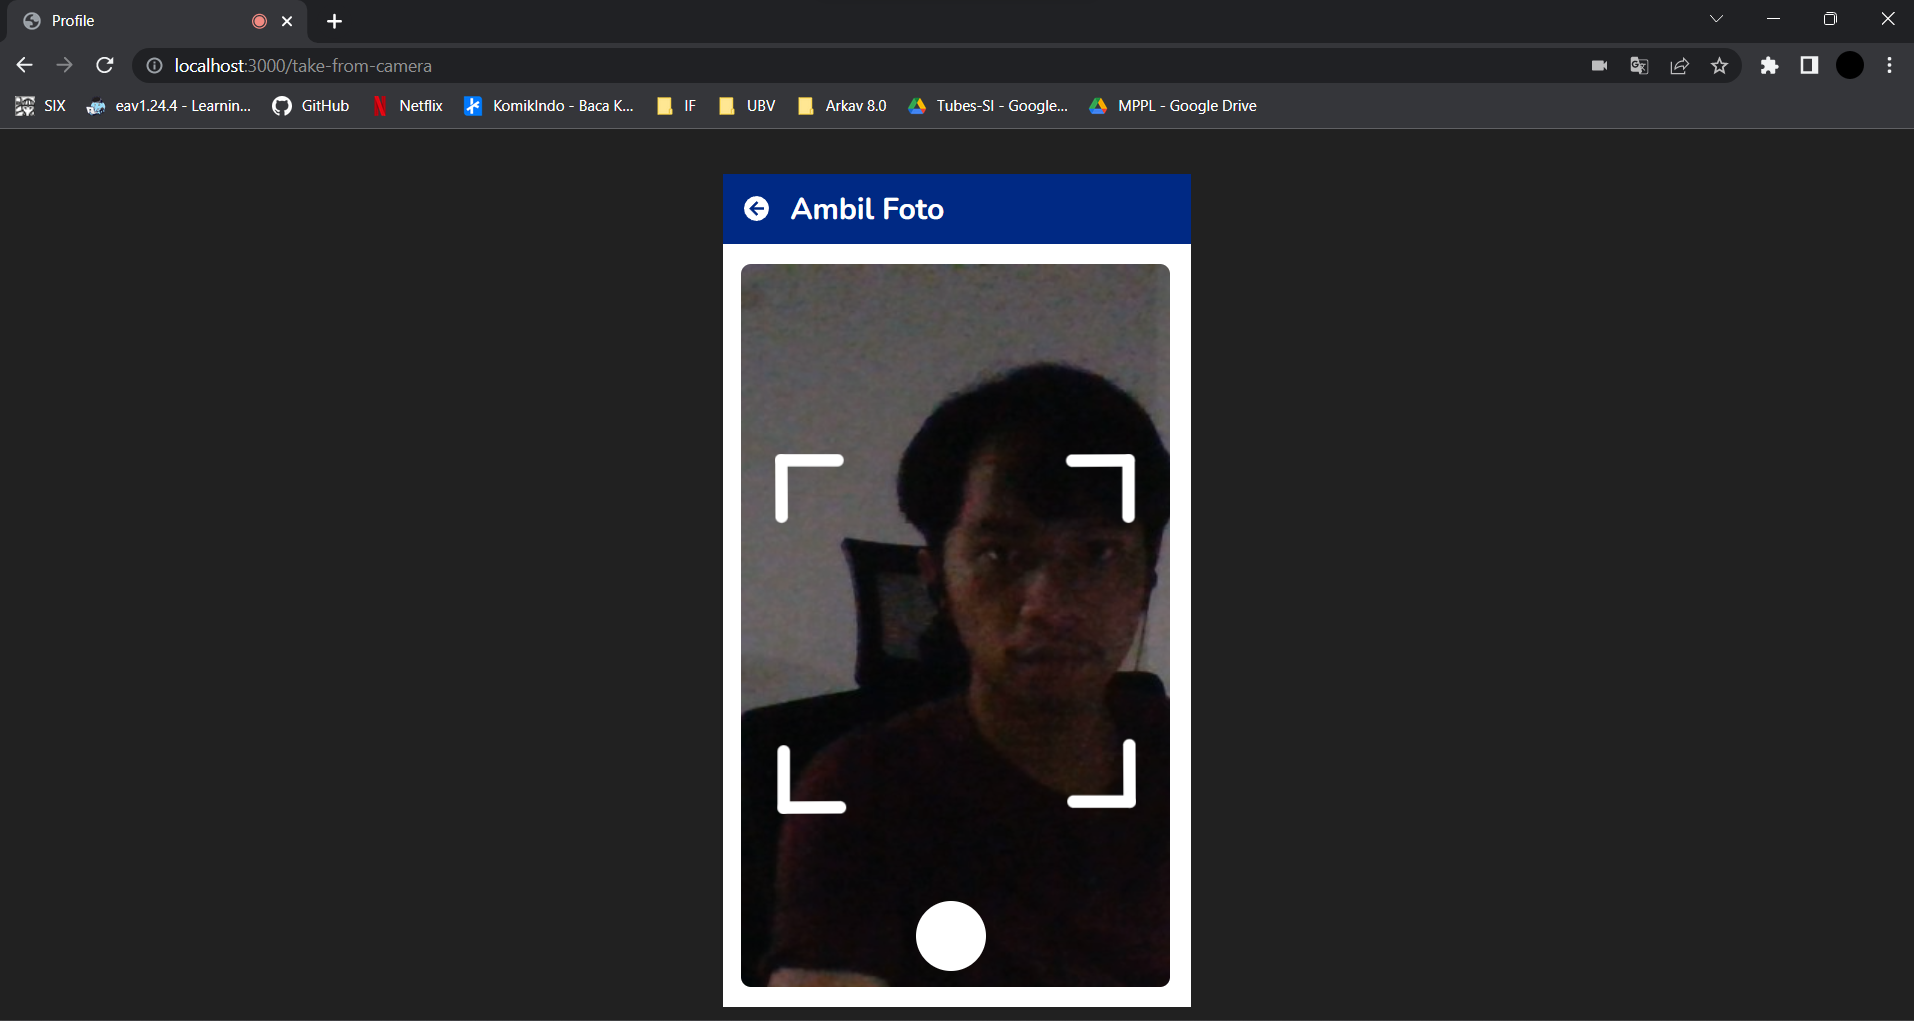Click the browser forward navigation arrow
Screen dimensions: 1914x1021
coord(65,65)
